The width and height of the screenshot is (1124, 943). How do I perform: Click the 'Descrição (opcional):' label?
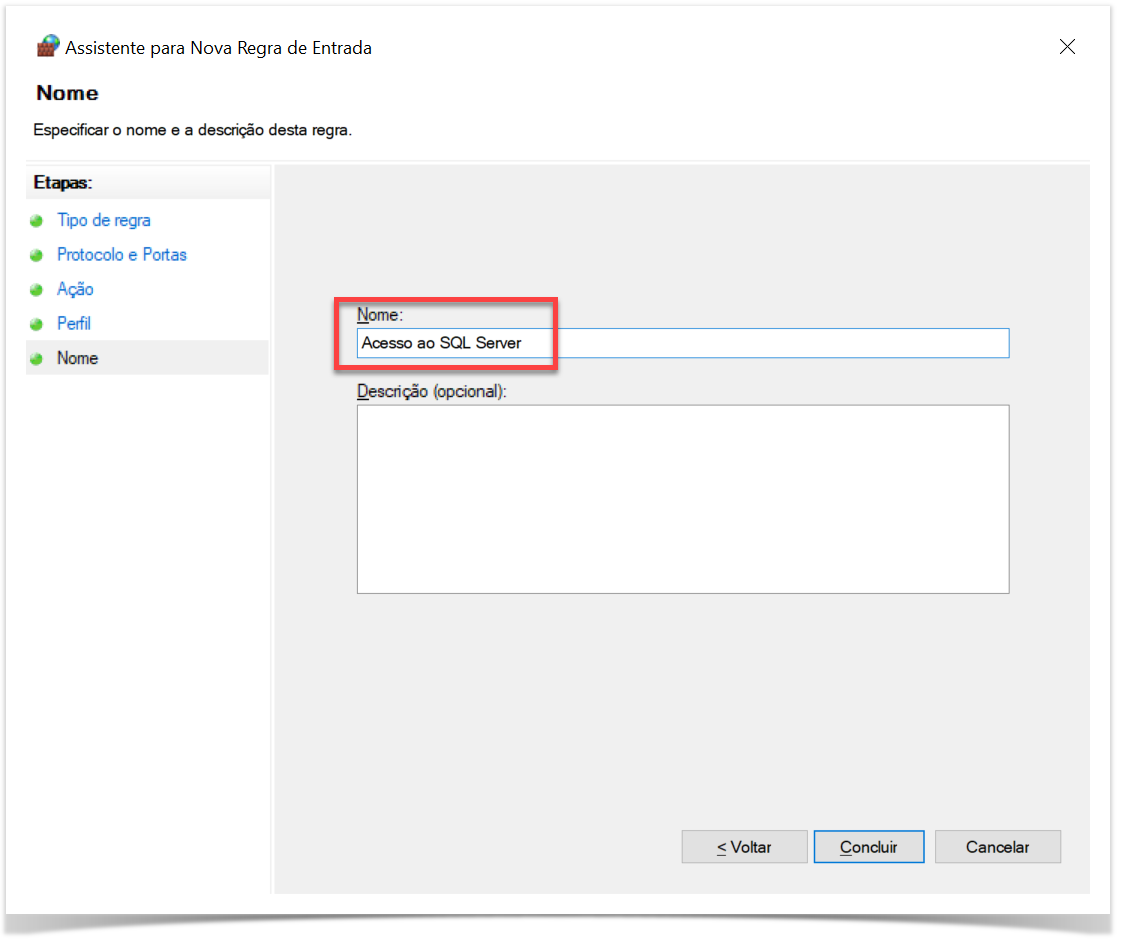pos(432,391)
